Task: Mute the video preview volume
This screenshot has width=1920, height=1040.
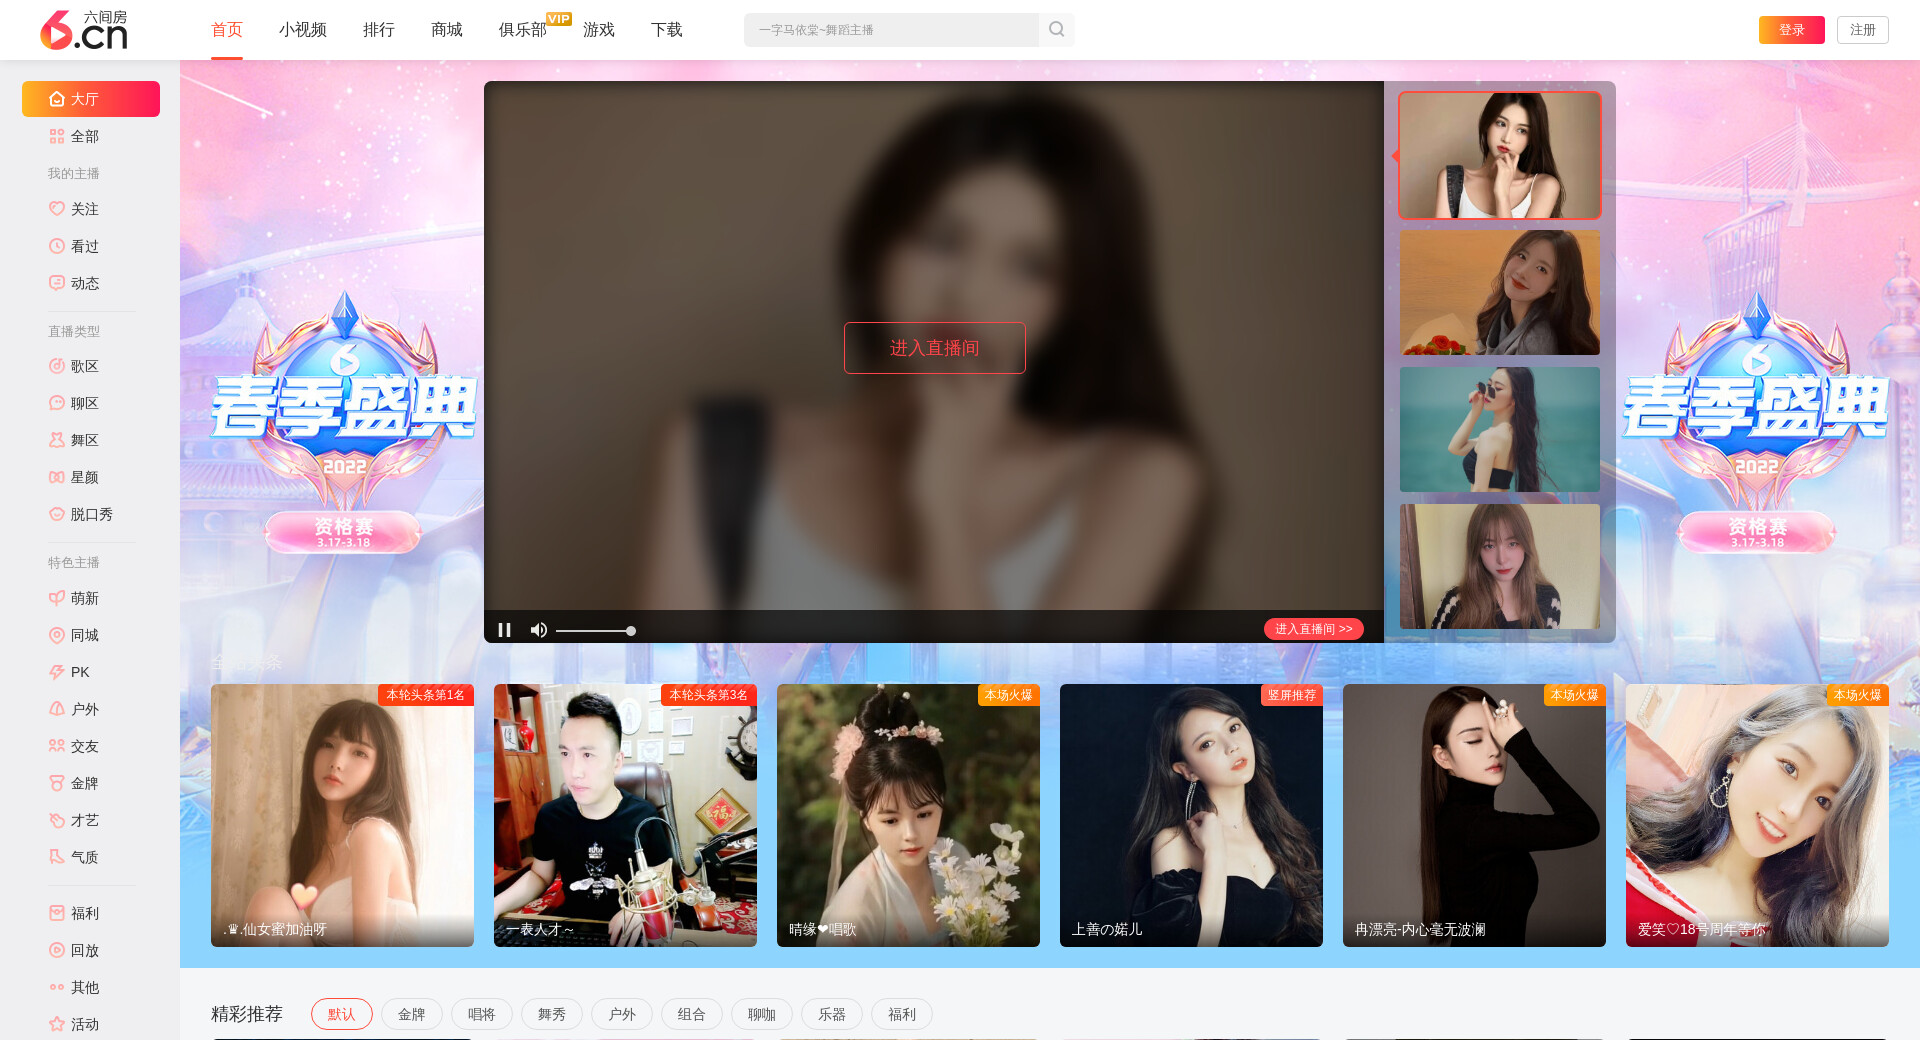Action: (539, 630)
